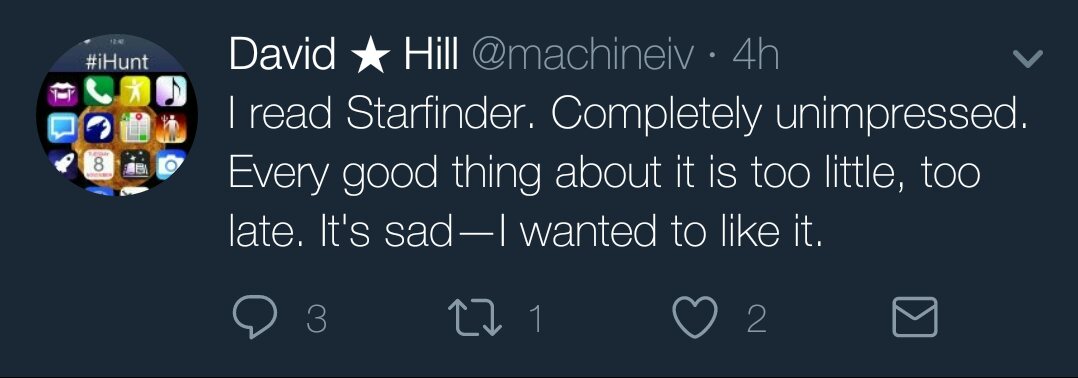This screenshot has width=1078, height=378.
Task: Open David Hill's profile picture
Action: (116, 114)
